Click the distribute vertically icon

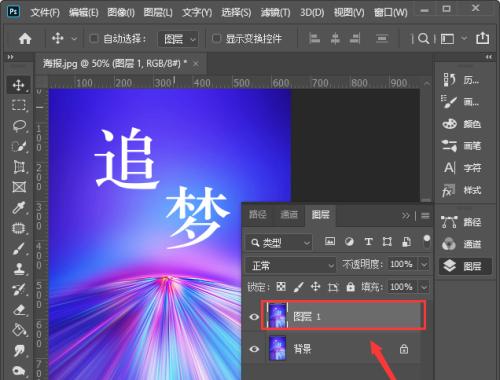[382, 39]
